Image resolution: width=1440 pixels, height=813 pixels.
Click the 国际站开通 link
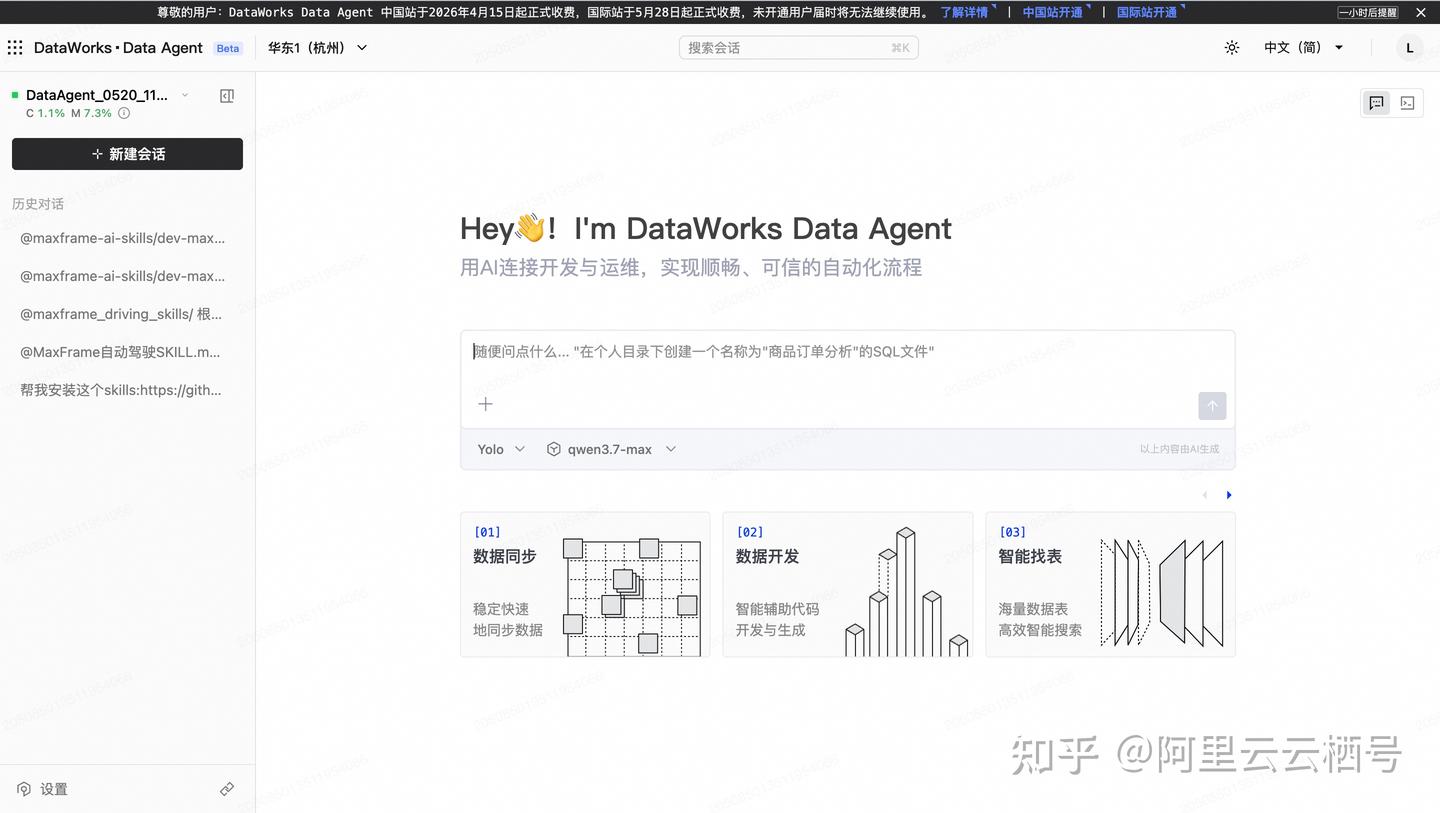[1146, 12]
